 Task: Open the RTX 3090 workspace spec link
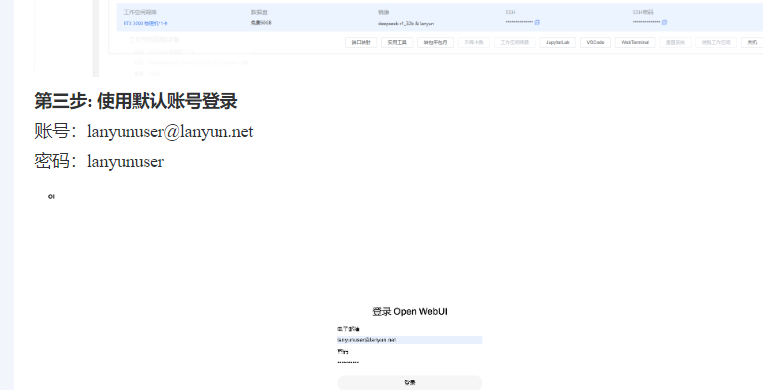[145, 23]
